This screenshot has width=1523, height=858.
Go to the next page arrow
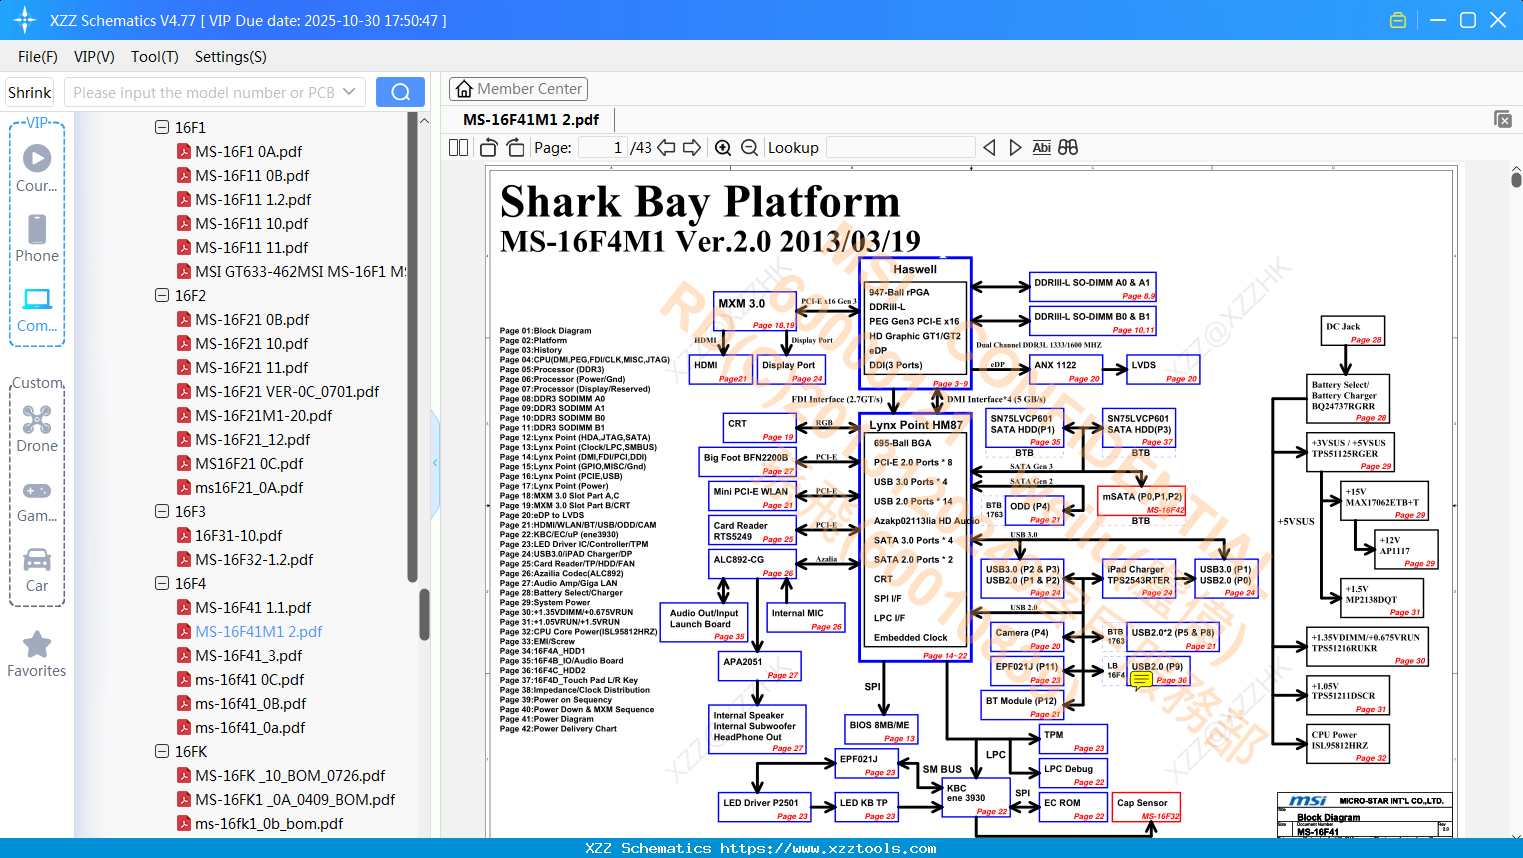692,148
